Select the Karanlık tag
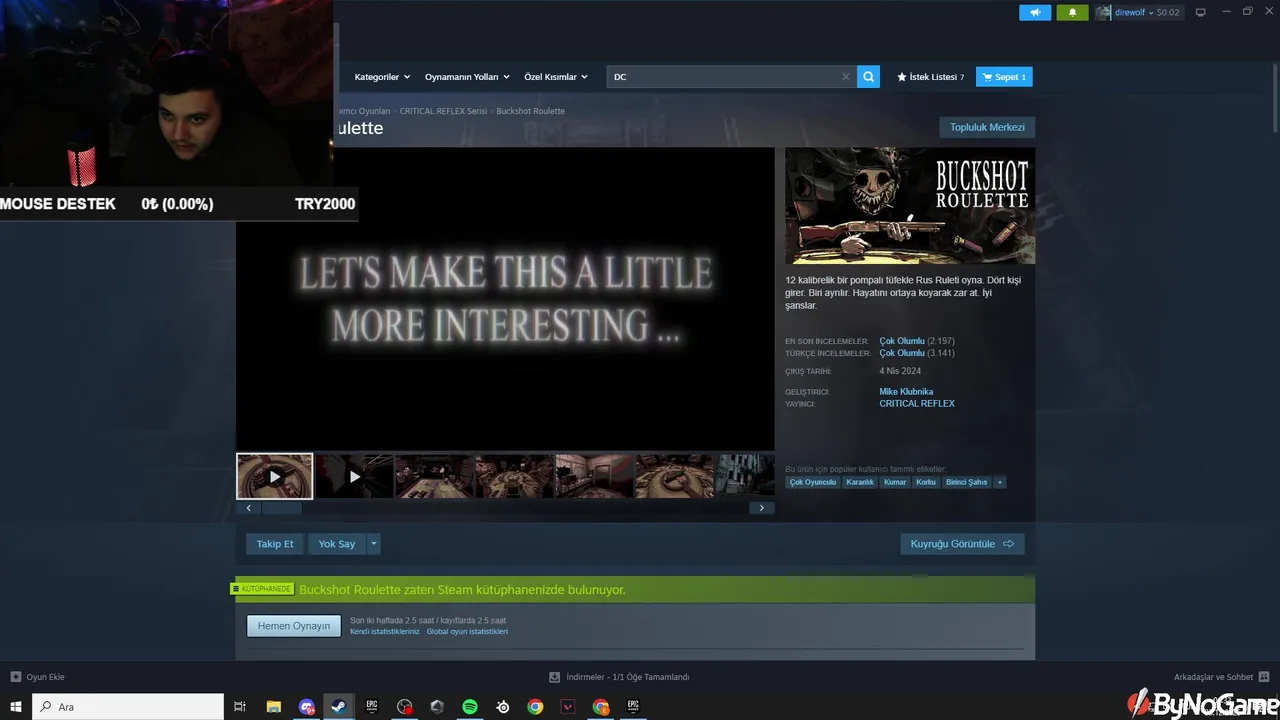Image resolution: width=1280 pixels, height=720 pixels. [x=860, y=482]
